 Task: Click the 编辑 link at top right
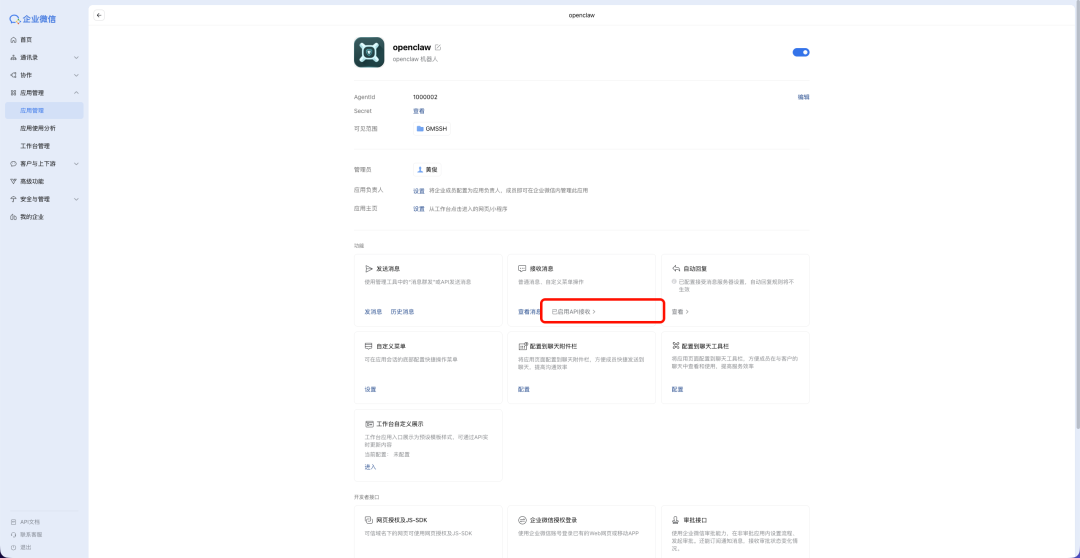[804, 97]
